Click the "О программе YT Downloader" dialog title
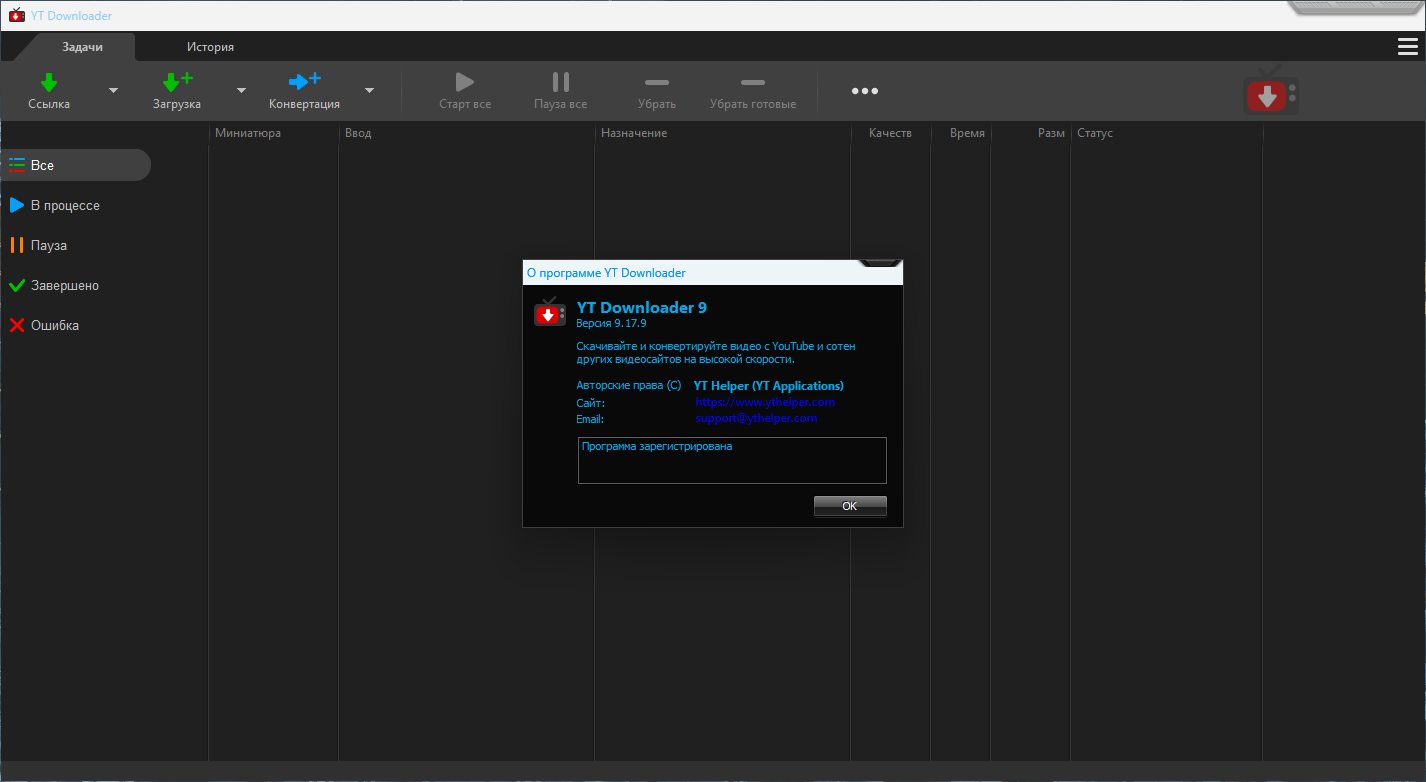The image size is (1426, 782). 606,272
